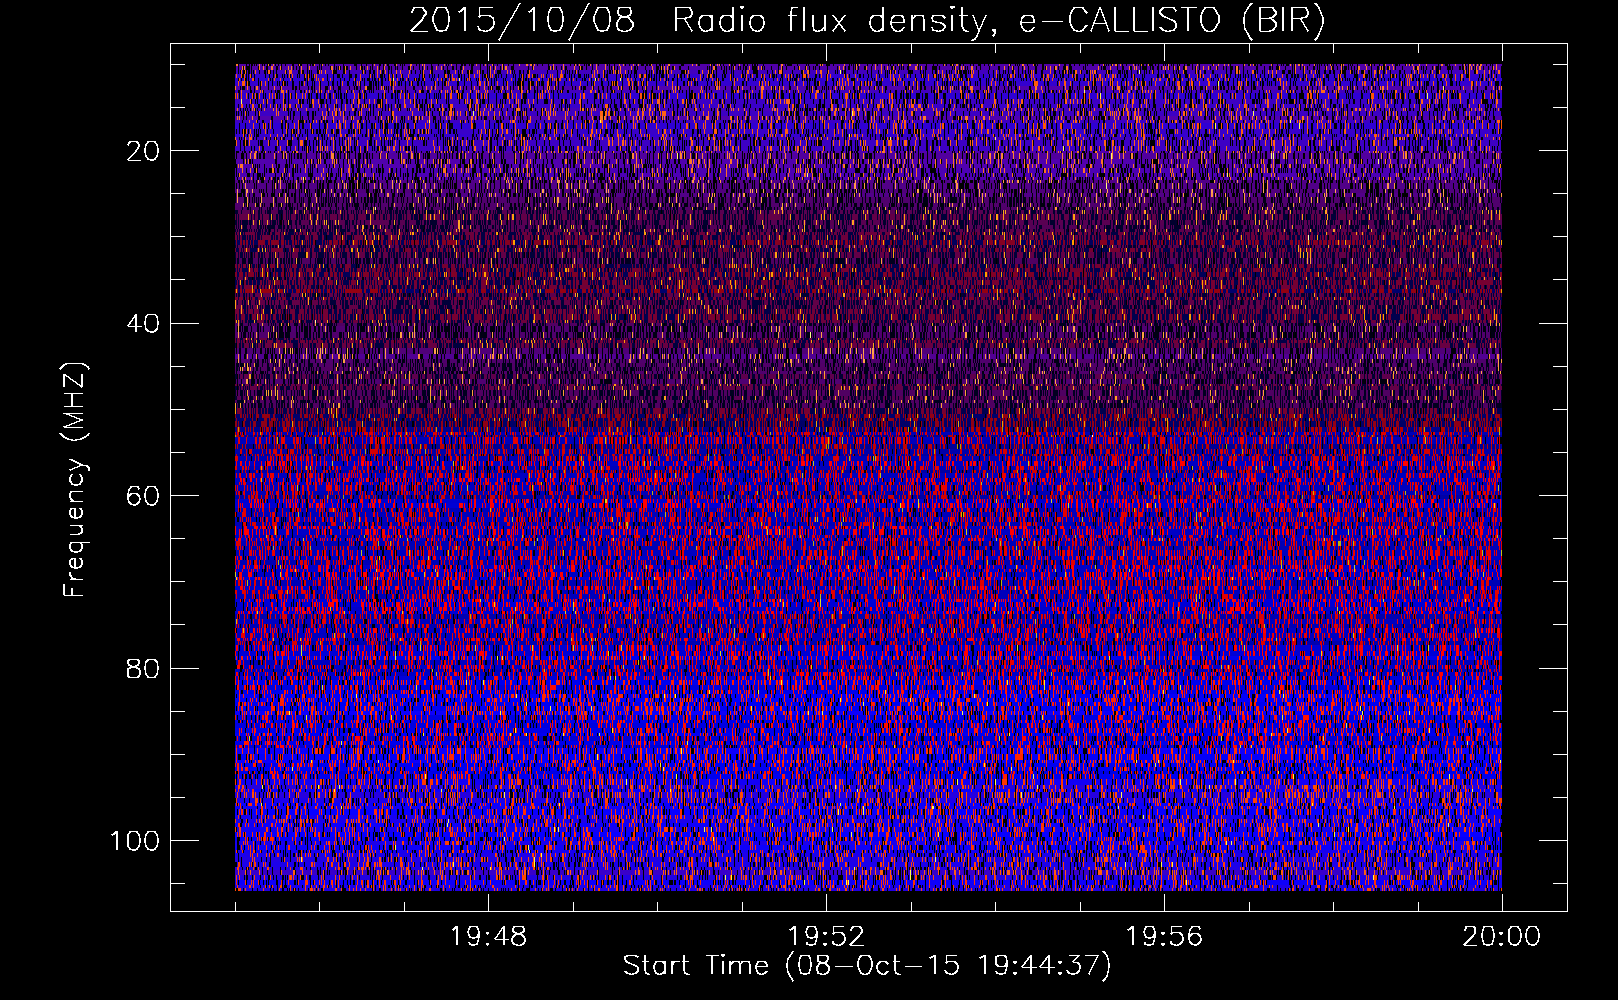Click the 'Frequency (MHZ)' y-axis label
The image size is (1618, 1000).
click(75, 480)
